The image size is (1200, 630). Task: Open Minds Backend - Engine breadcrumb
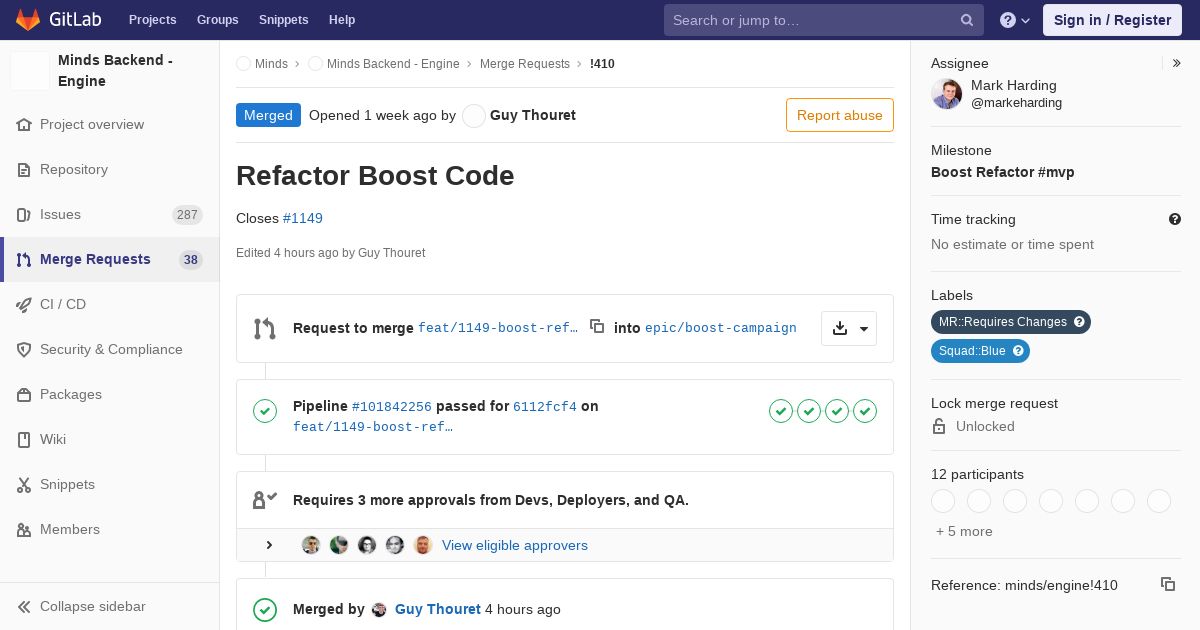pyautogui.click(x=393, y=63)
